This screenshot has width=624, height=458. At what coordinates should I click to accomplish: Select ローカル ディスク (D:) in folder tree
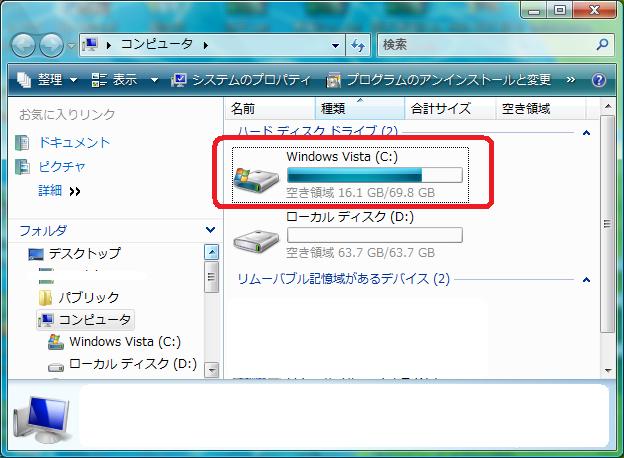click(133, 363)
